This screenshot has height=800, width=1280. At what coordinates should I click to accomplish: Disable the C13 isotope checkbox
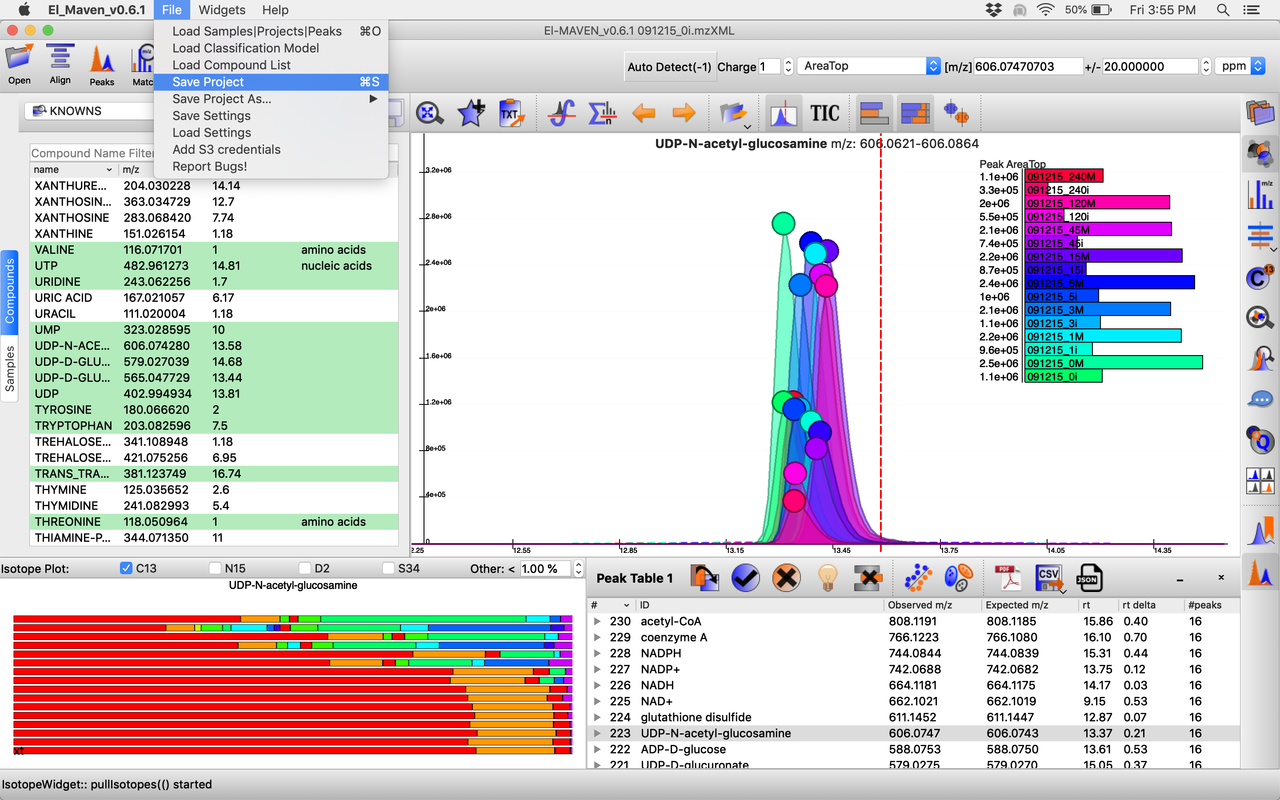126,568
